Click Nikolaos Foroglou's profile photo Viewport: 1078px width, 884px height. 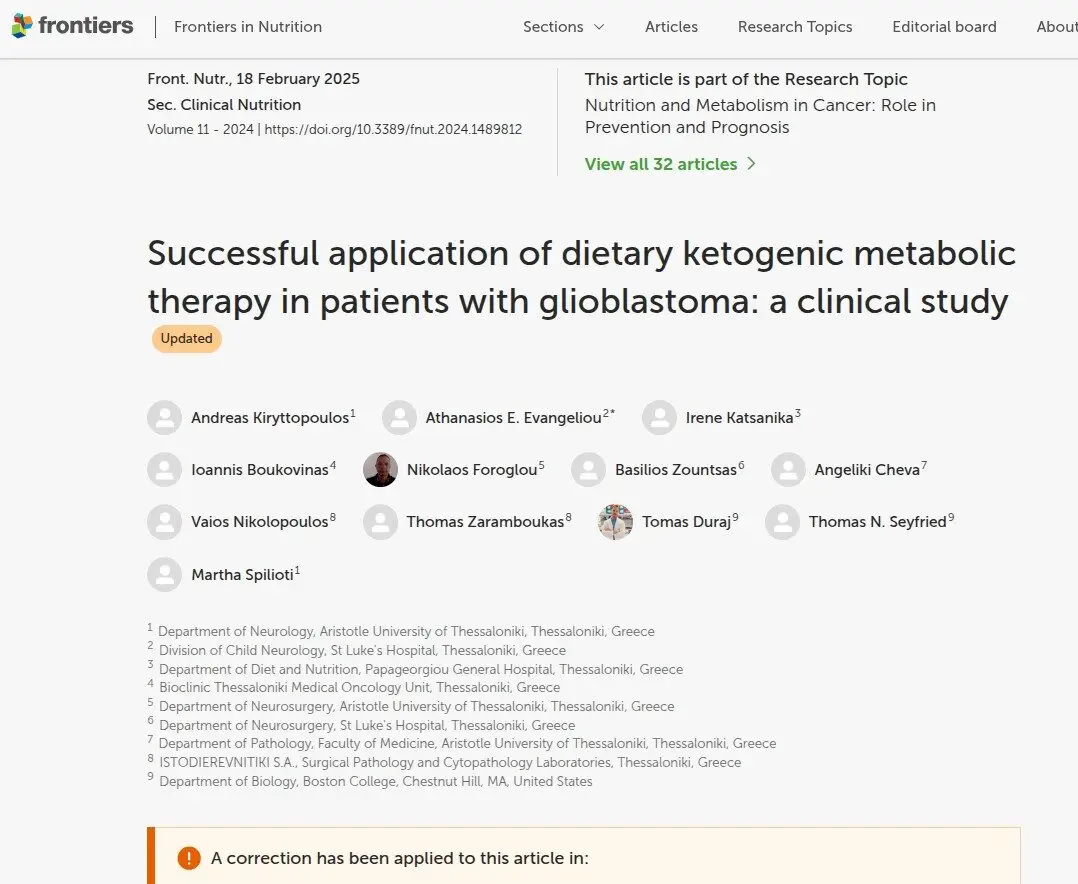(380, 470)
